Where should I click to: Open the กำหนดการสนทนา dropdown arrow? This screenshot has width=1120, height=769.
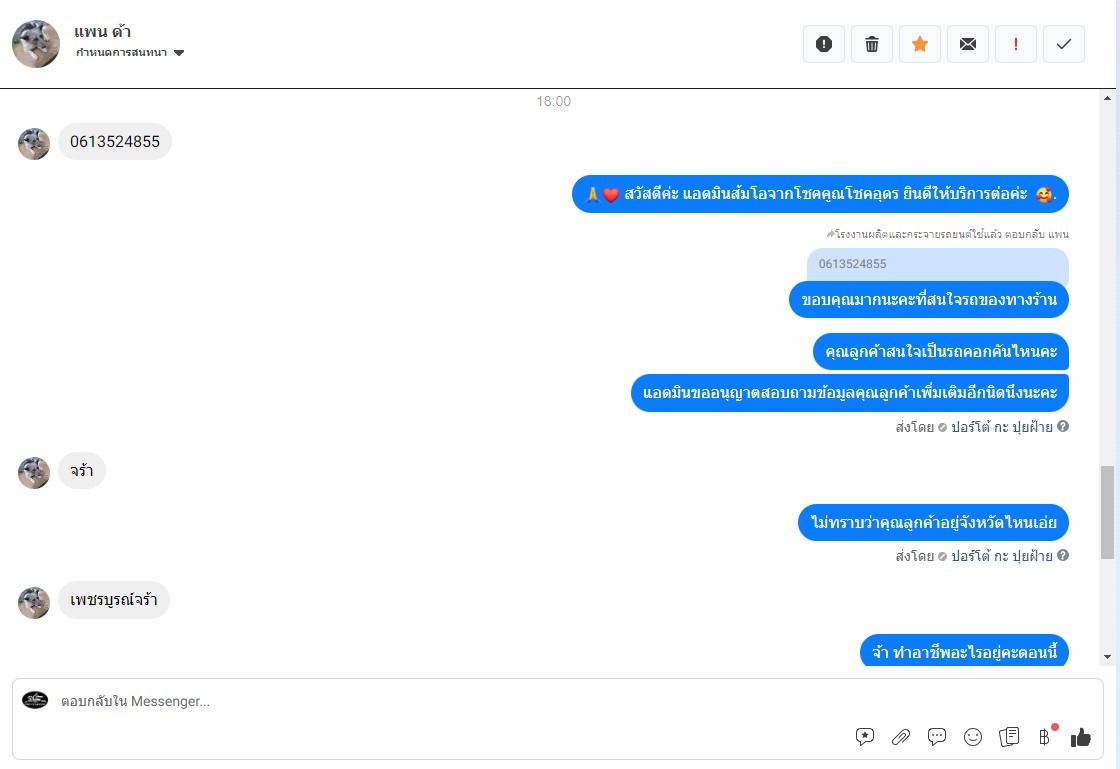(x=179, y=53)
